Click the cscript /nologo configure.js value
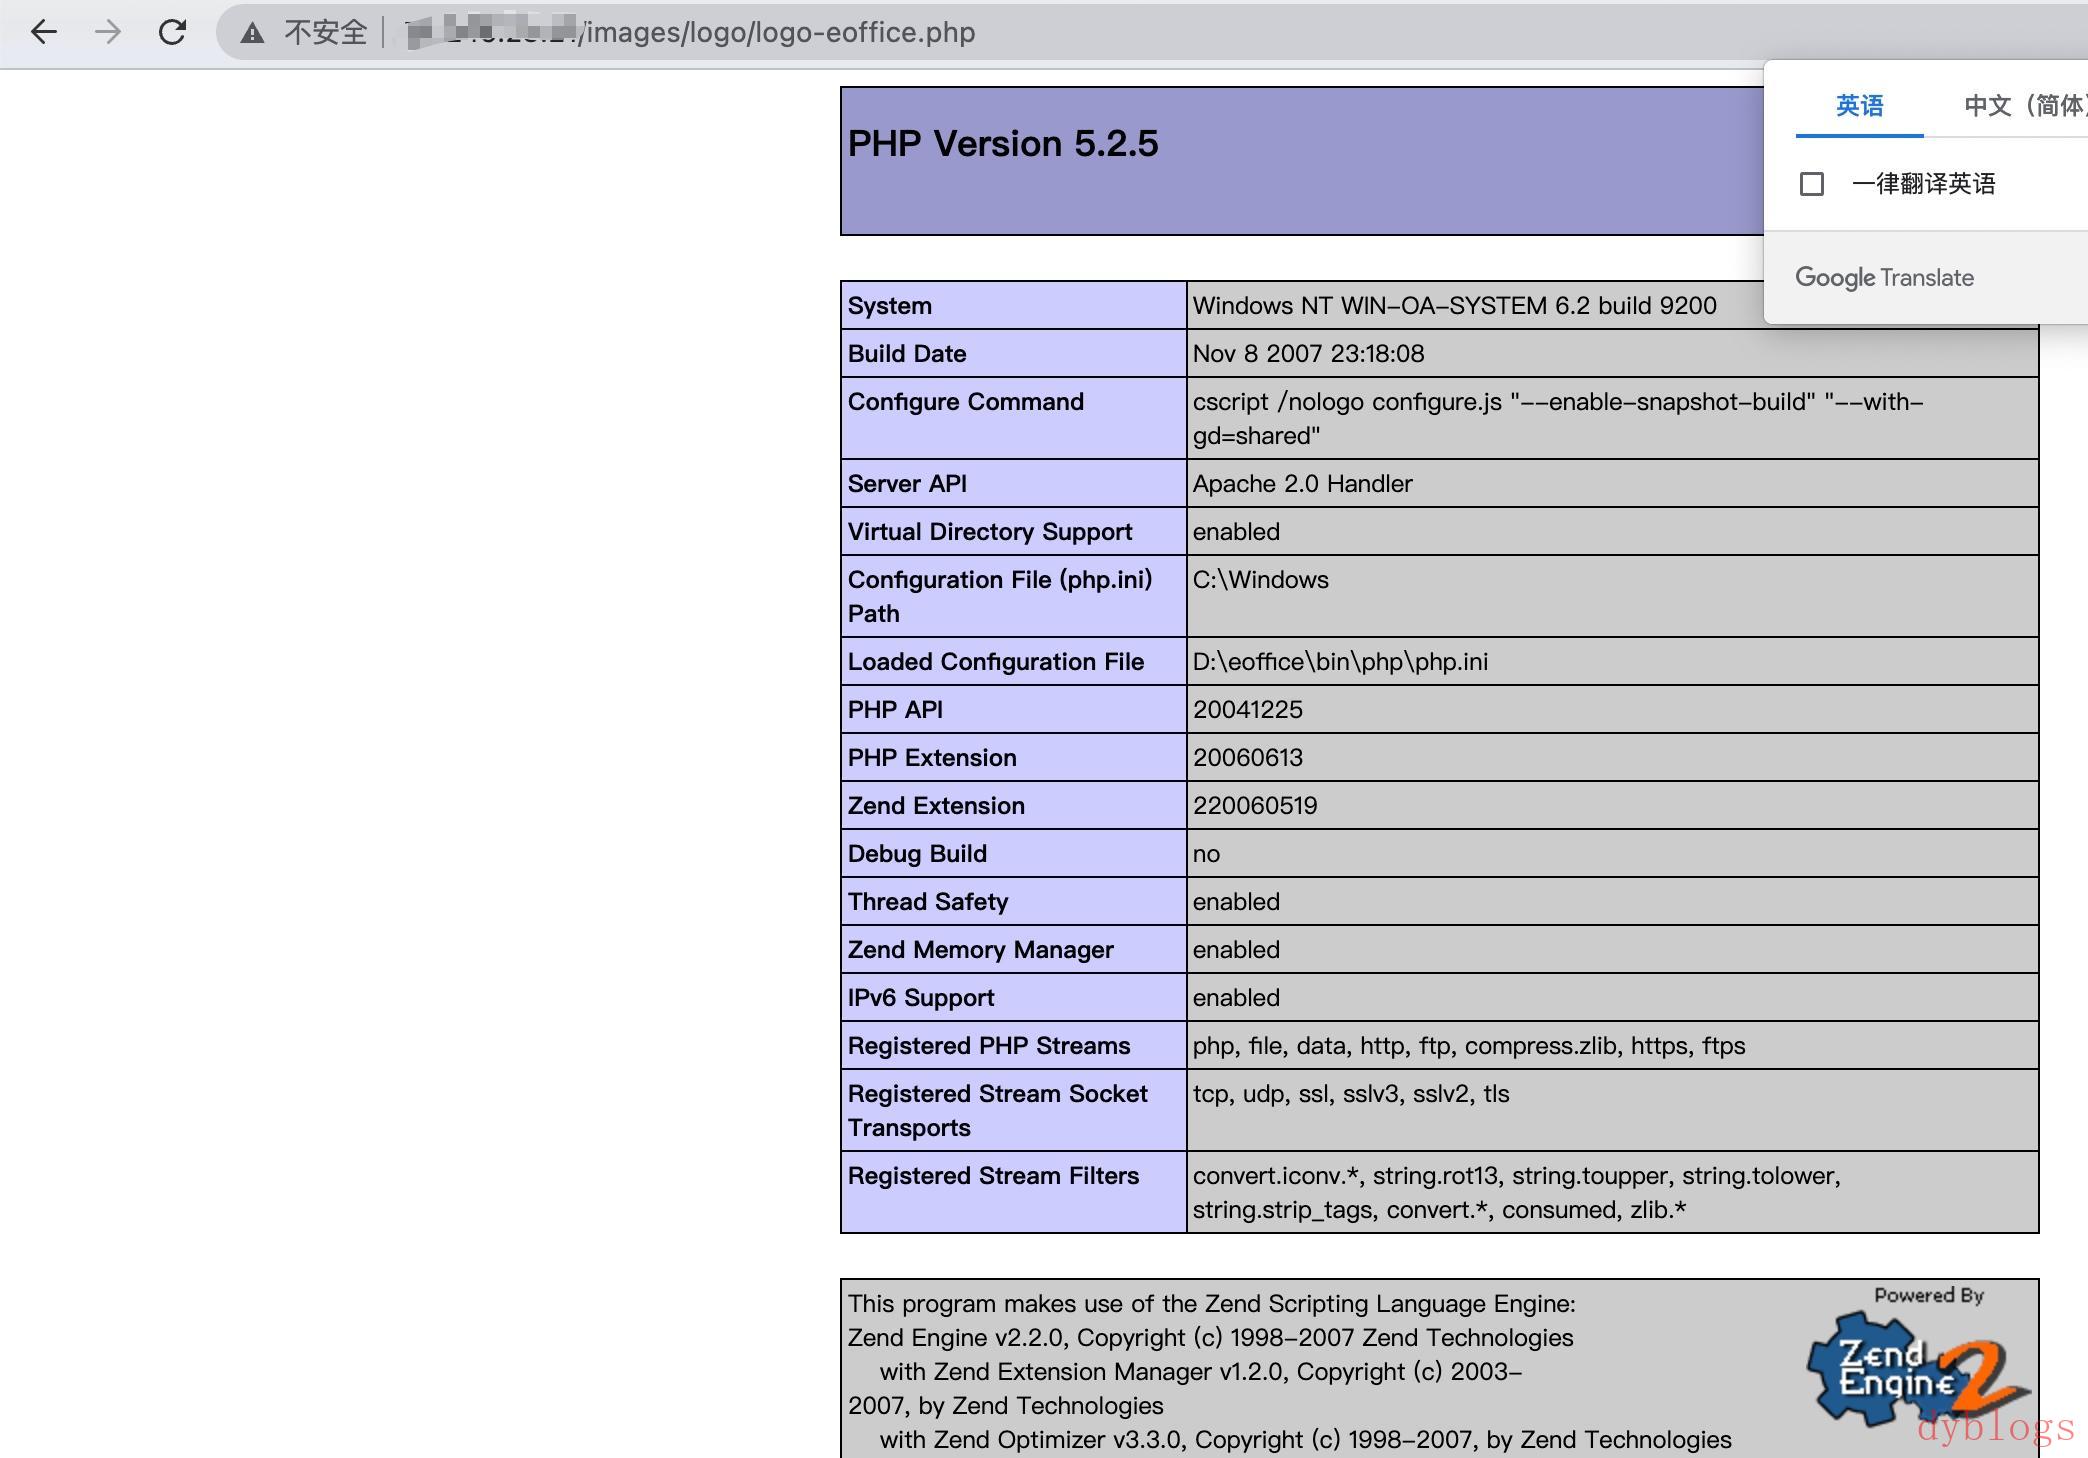Screen dimensions: 2088x1458 click(x=1558, y=418)
